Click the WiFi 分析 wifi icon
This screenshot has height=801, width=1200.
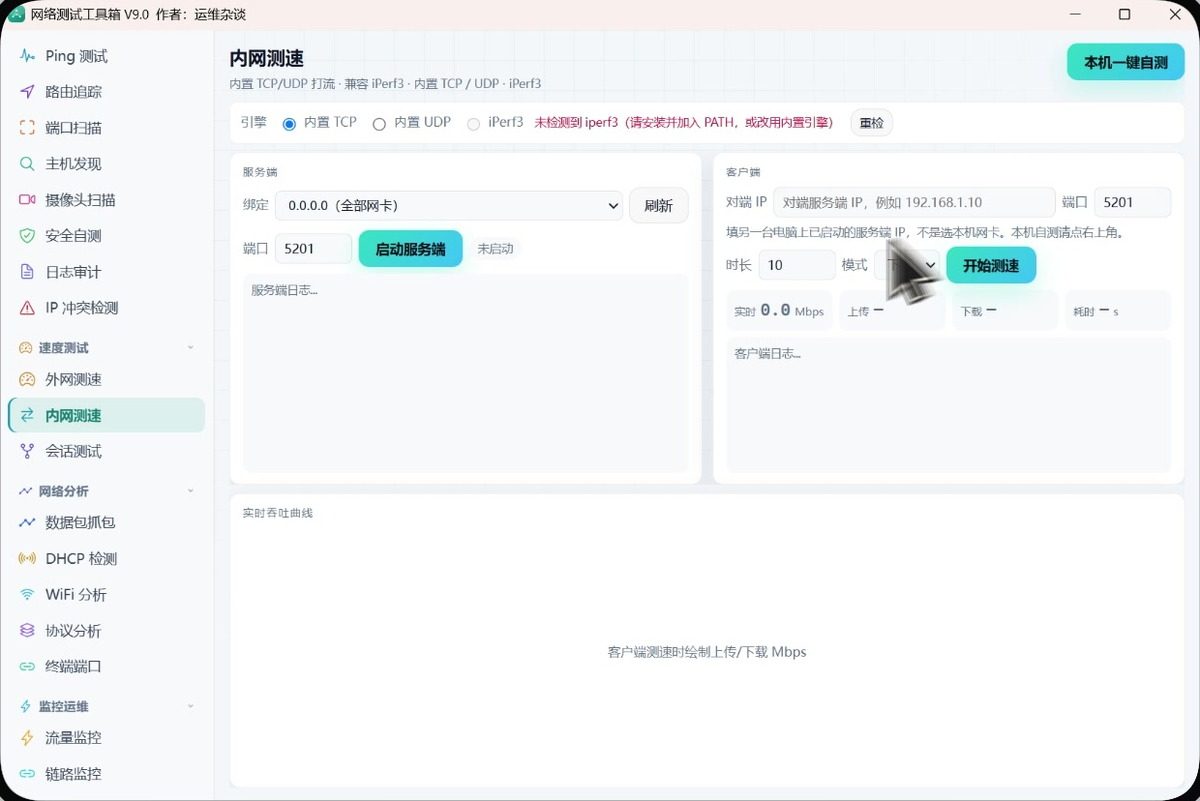pyautogui.click(x=27, y=595)
